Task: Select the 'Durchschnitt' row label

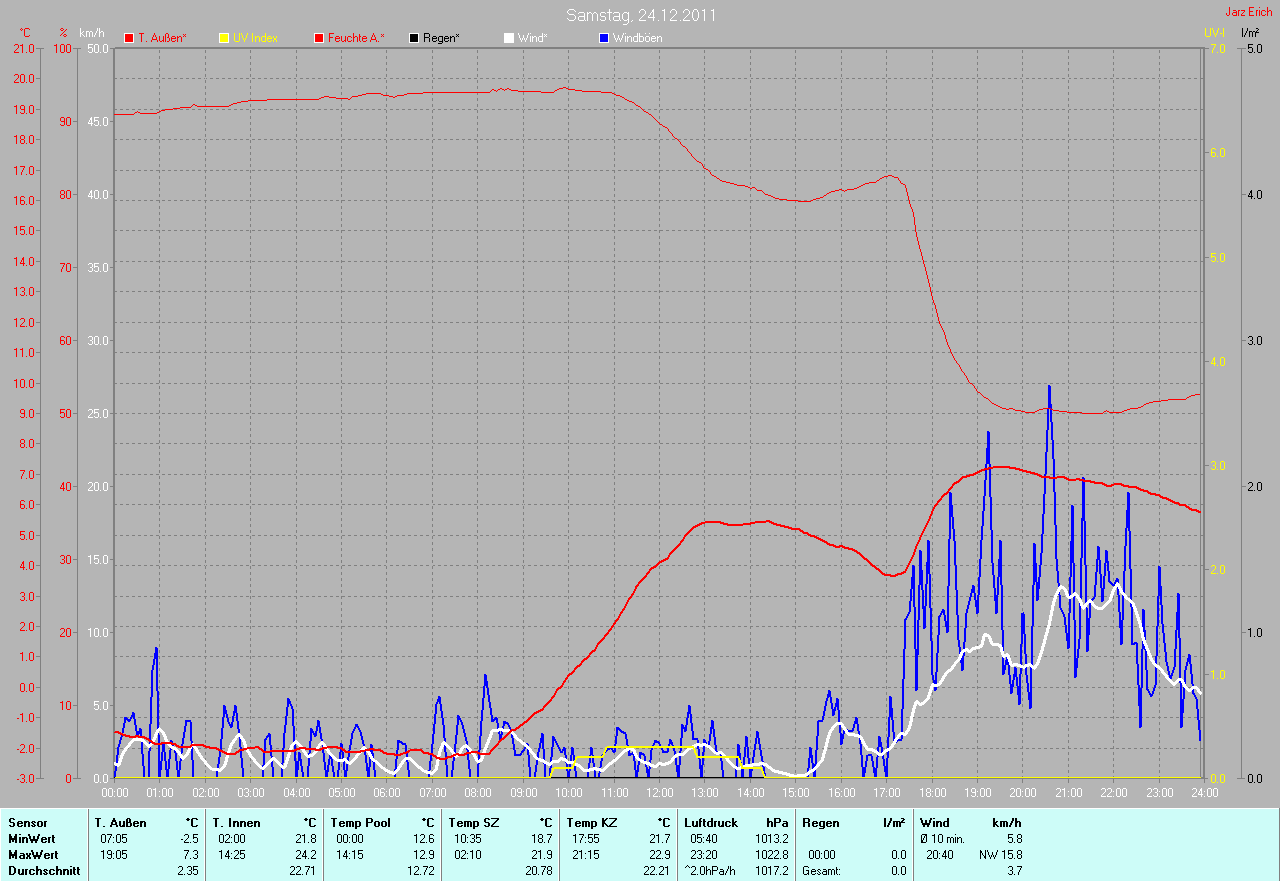Action: 43,871
